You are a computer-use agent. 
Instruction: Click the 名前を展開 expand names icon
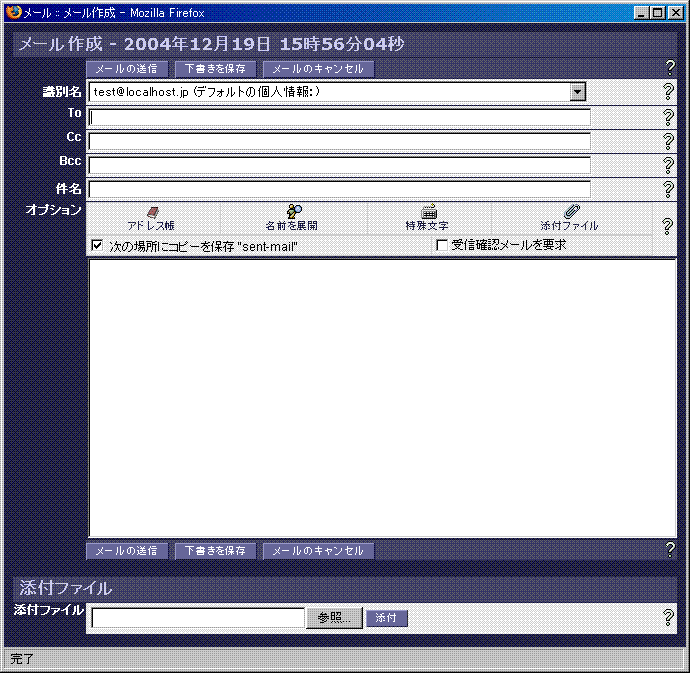click(294, 212)
